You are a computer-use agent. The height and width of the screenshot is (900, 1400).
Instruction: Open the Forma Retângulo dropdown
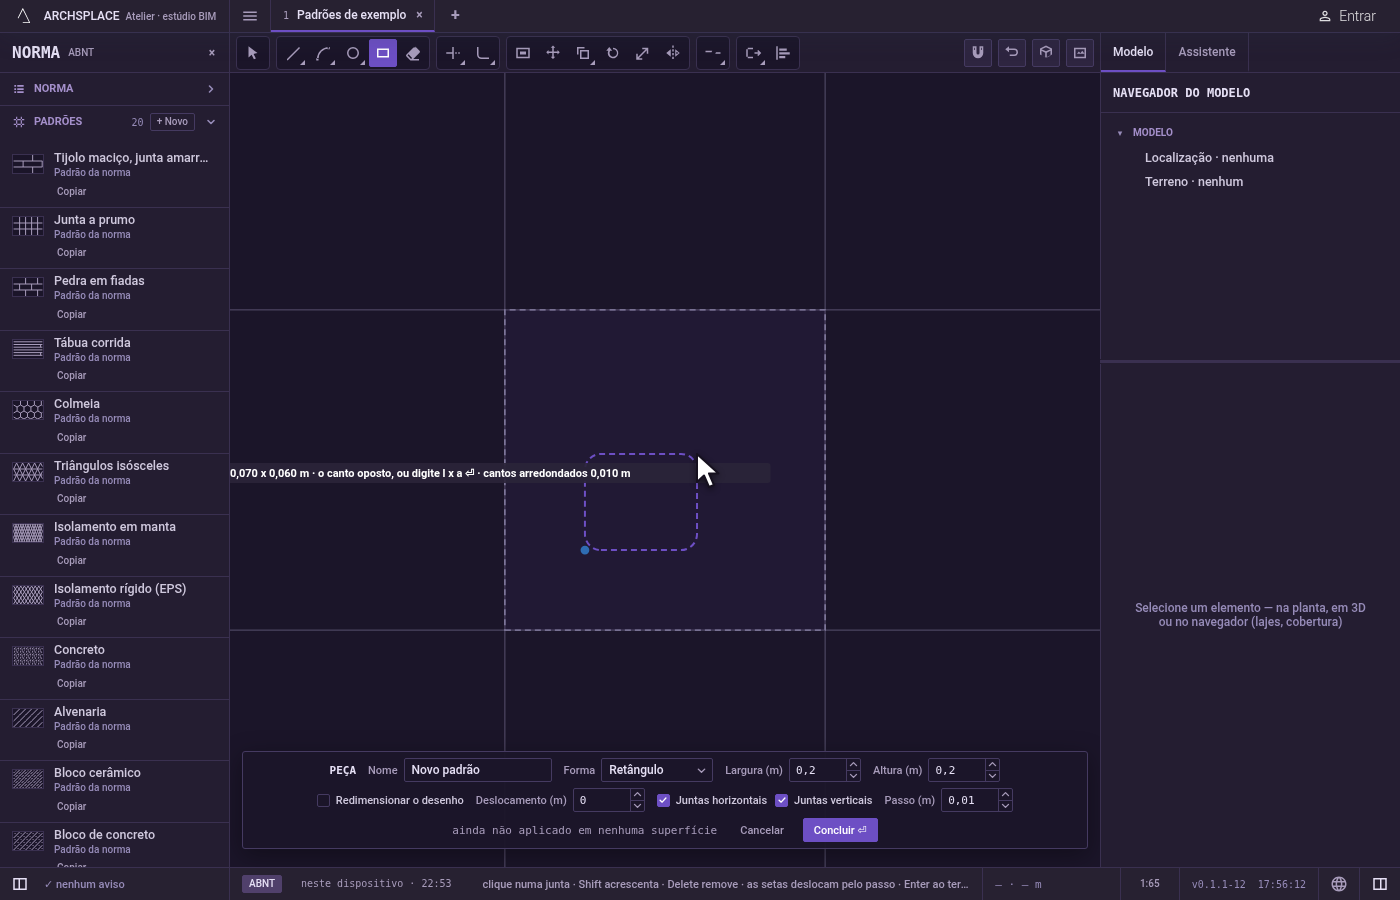point(657,770)
